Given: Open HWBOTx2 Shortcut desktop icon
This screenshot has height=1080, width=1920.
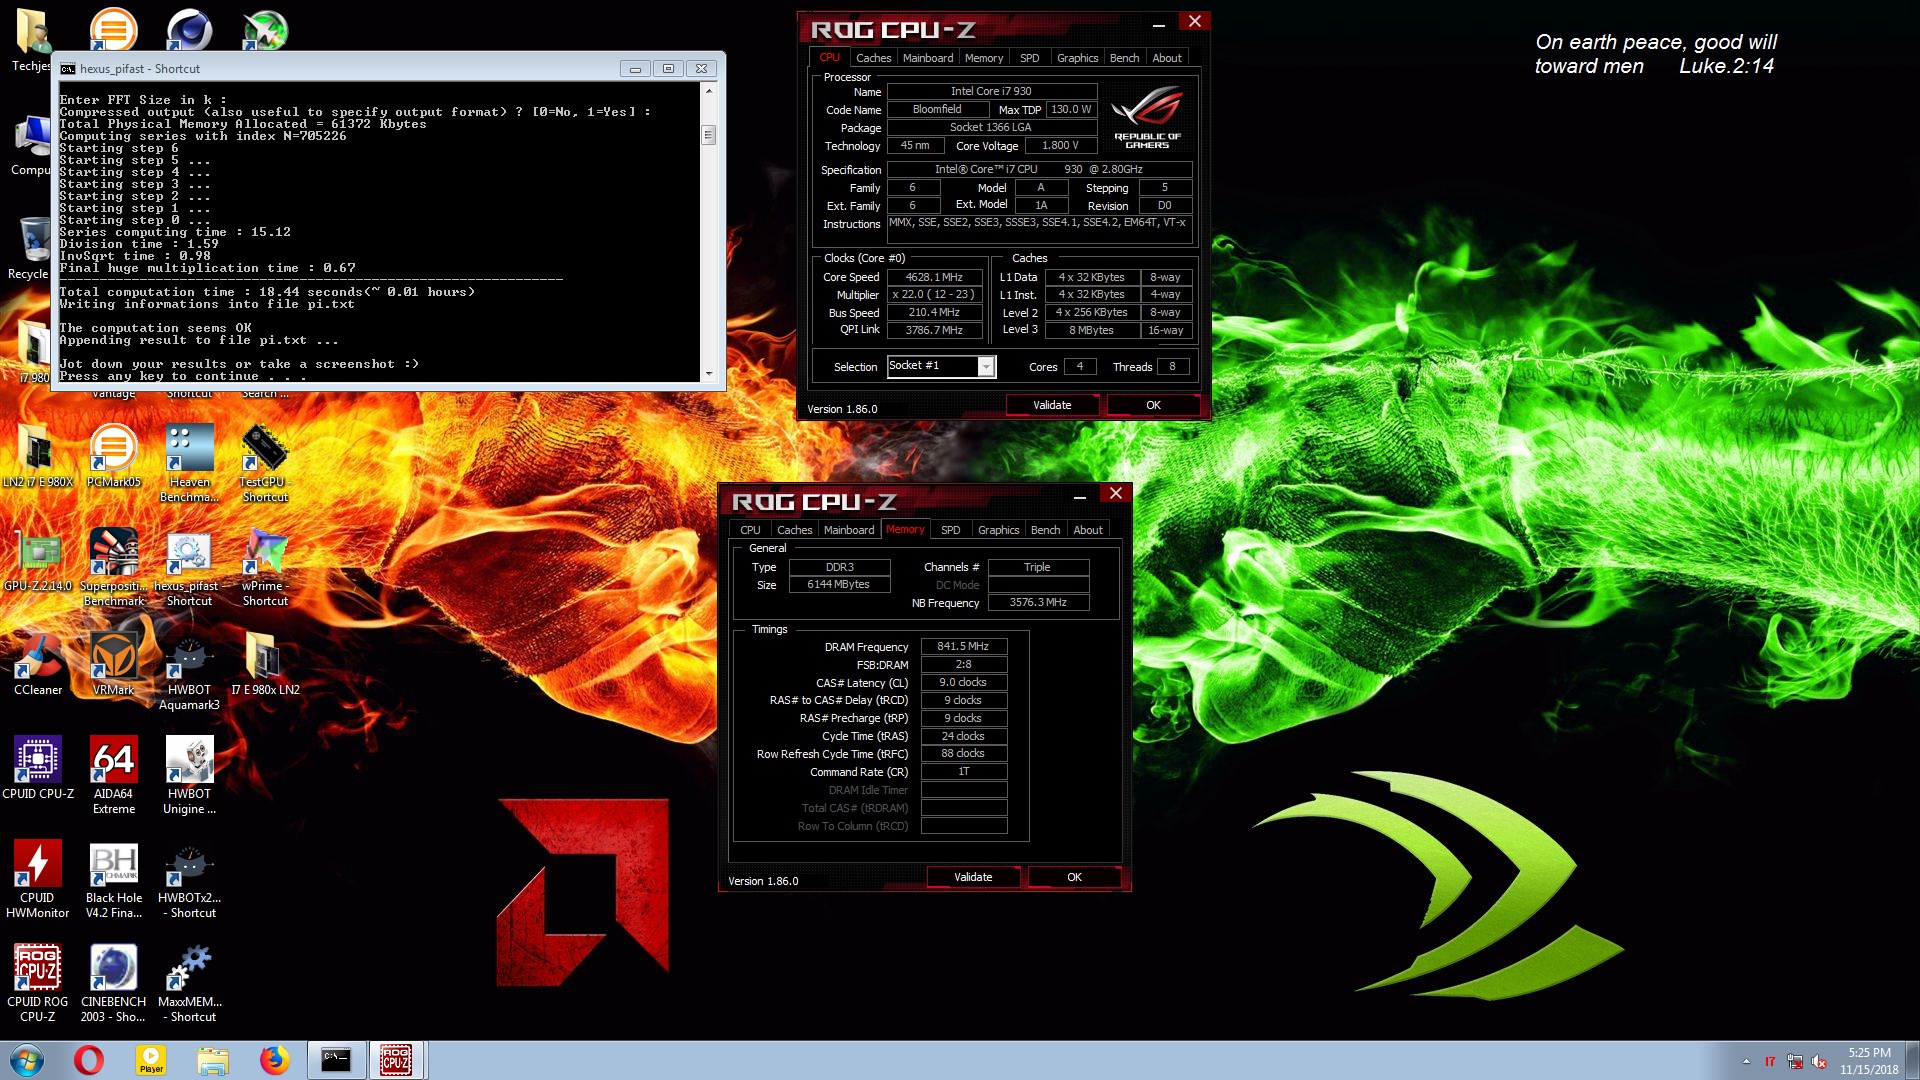Looking at the screenshot, I should click(x=189, y=878).
